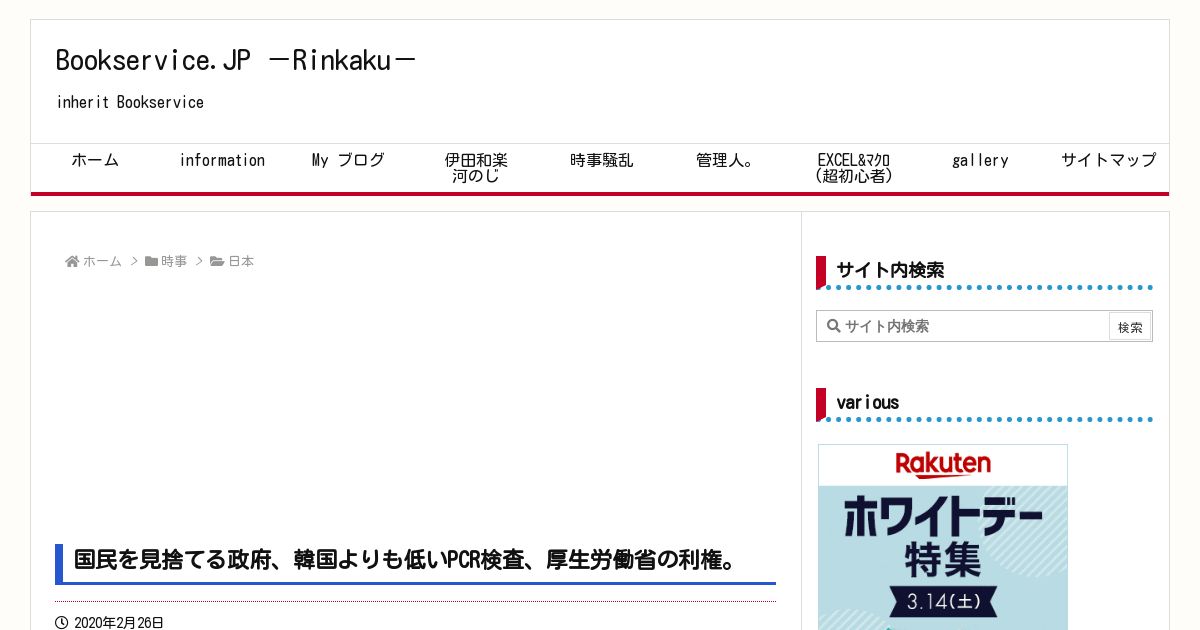Open the 日本 breadcrumb category
The image size is (1200, 630).
pyautogui.click(x=241, y=262)
